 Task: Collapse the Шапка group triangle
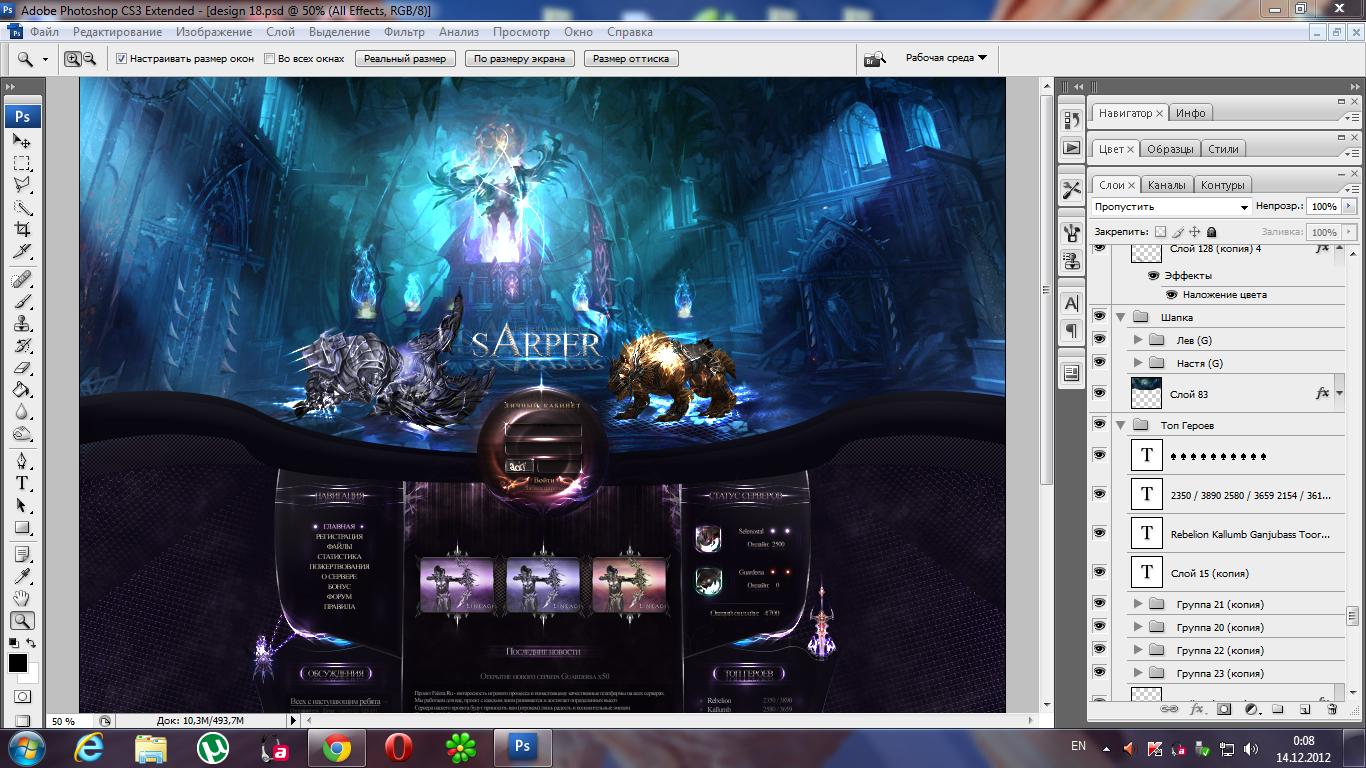click(1120, 317)
